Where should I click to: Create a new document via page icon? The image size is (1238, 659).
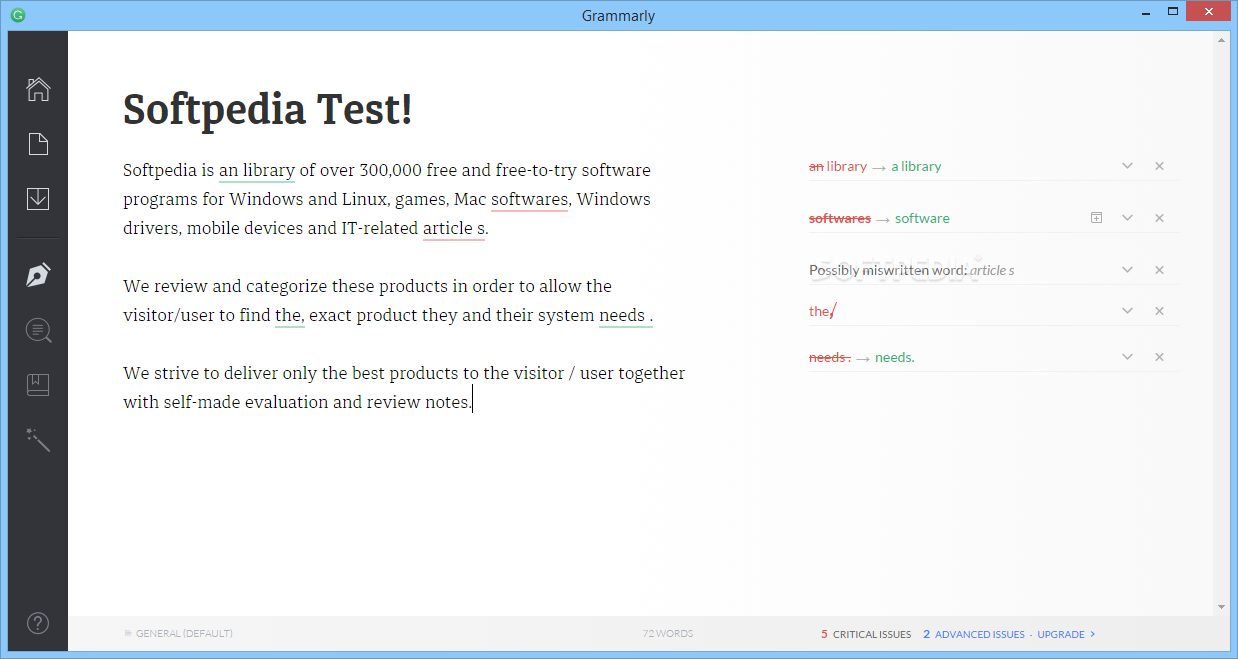point(38,144)
